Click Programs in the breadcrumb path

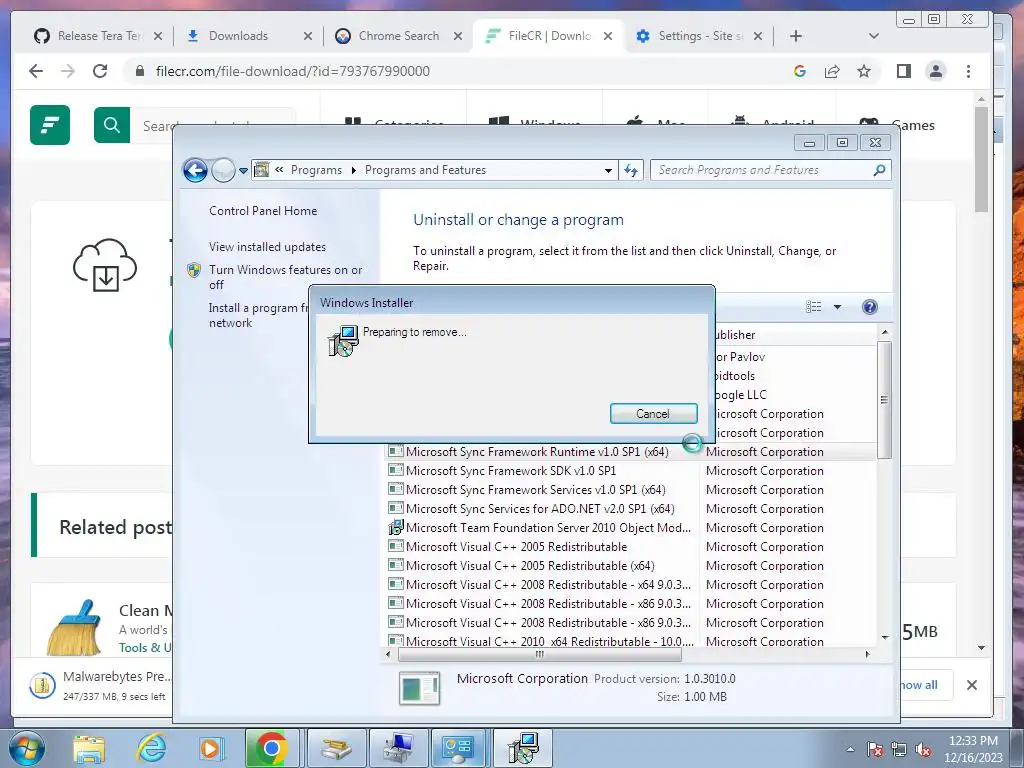(316, 170)
